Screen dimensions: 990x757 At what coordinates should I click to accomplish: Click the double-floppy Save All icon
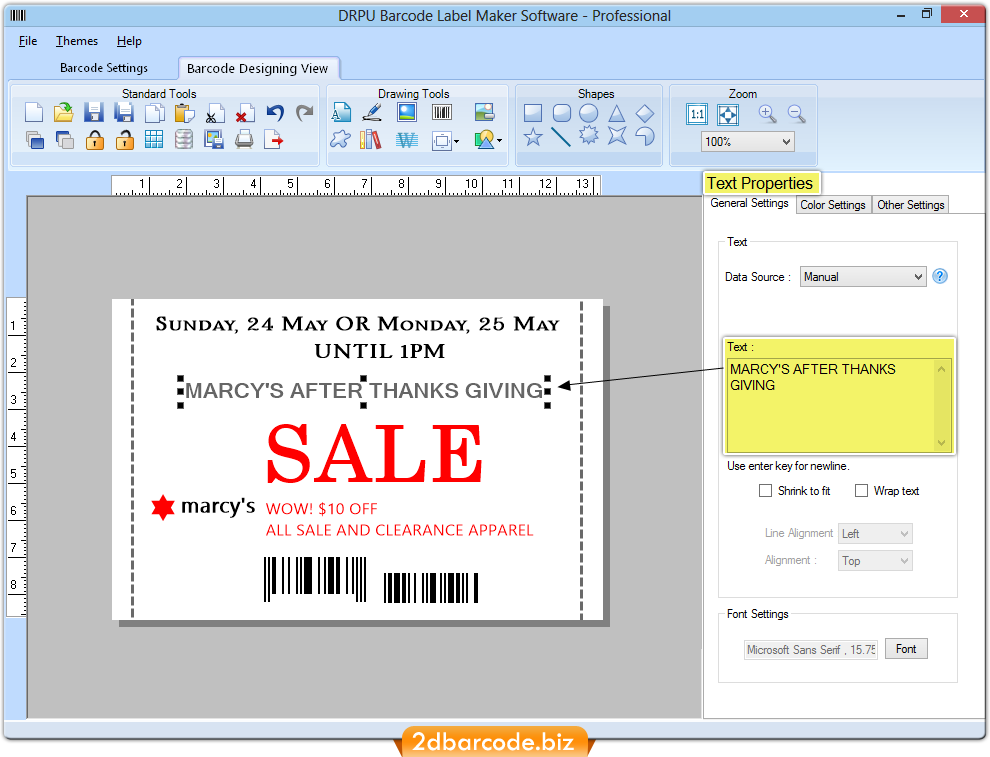[x=124, y=113]
